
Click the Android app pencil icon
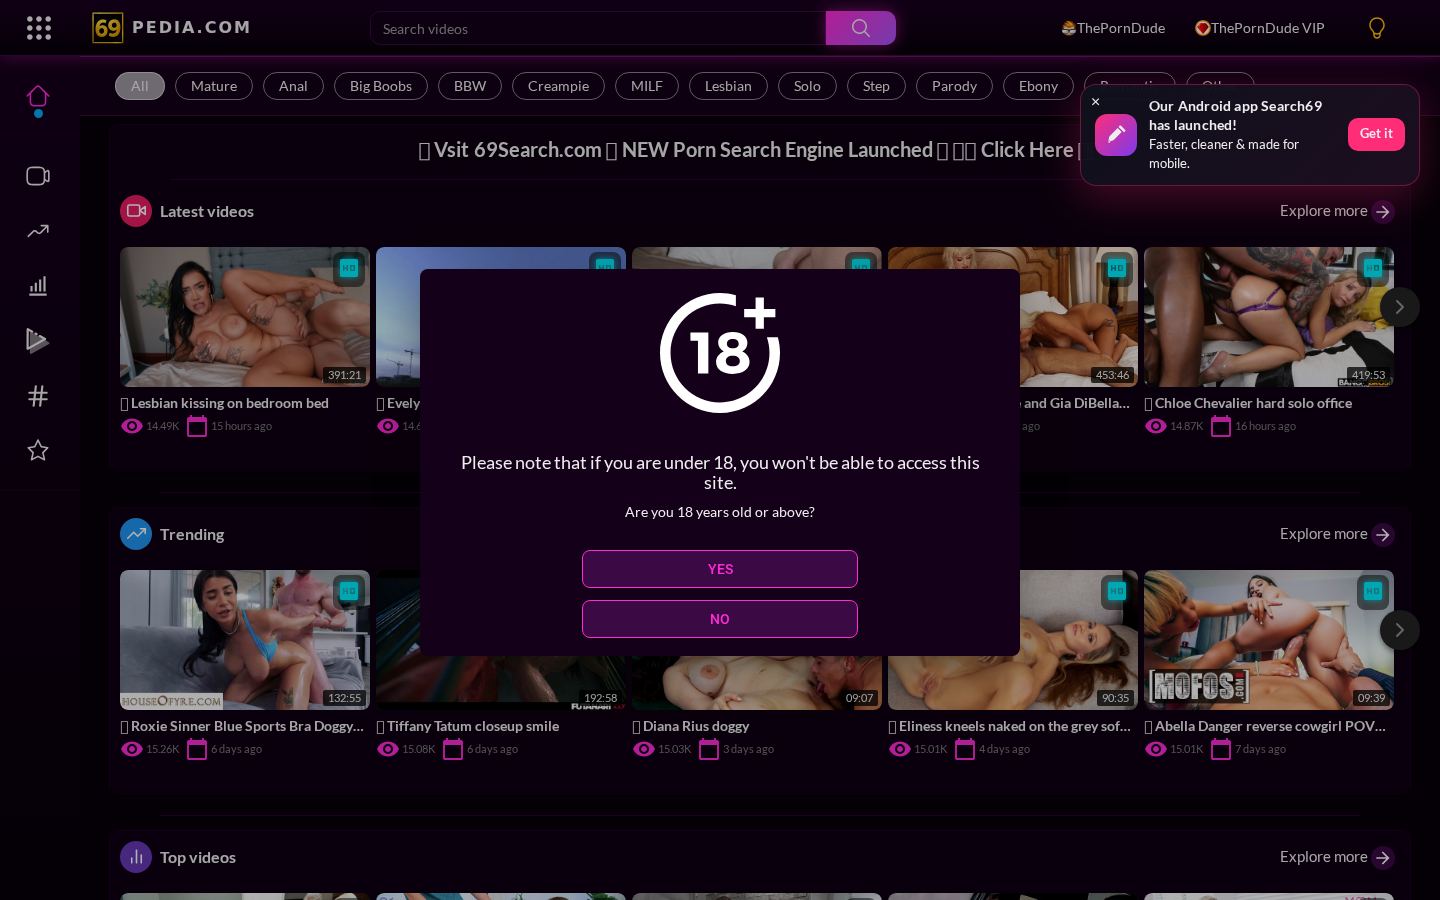(x=1116, y=134)
